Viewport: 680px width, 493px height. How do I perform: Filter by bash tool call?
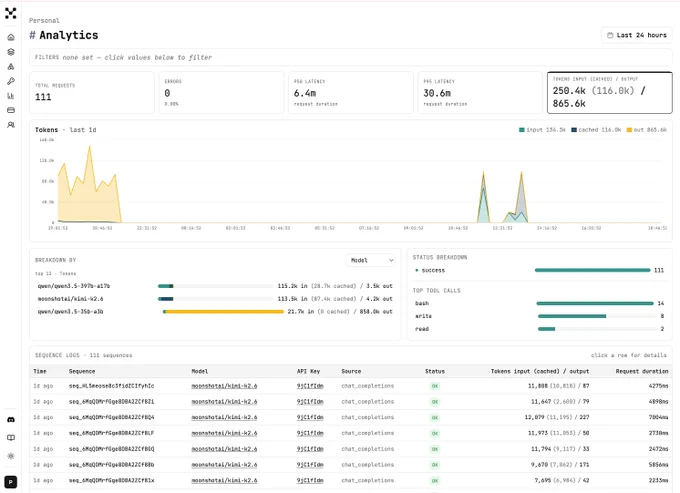click(422, 303)
